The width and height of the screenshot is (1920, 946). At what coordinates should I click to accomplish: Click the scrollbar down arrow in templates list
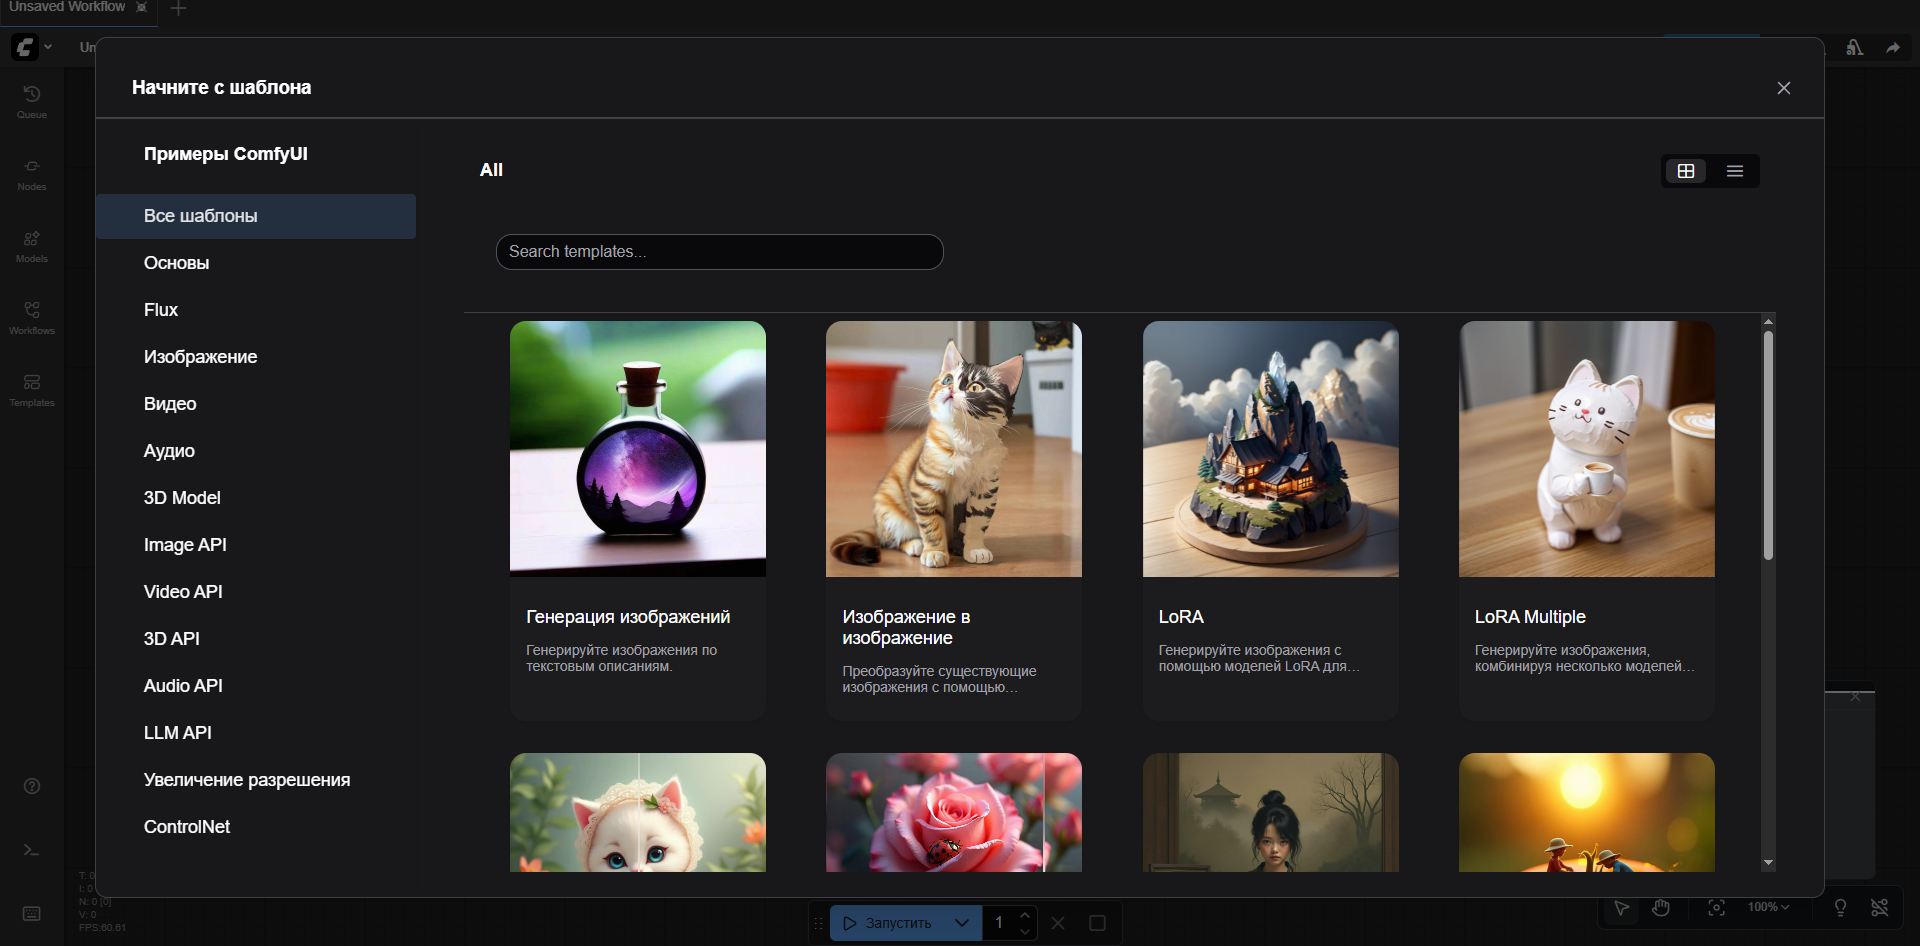pyautogui.click(x=1768, y=863)
